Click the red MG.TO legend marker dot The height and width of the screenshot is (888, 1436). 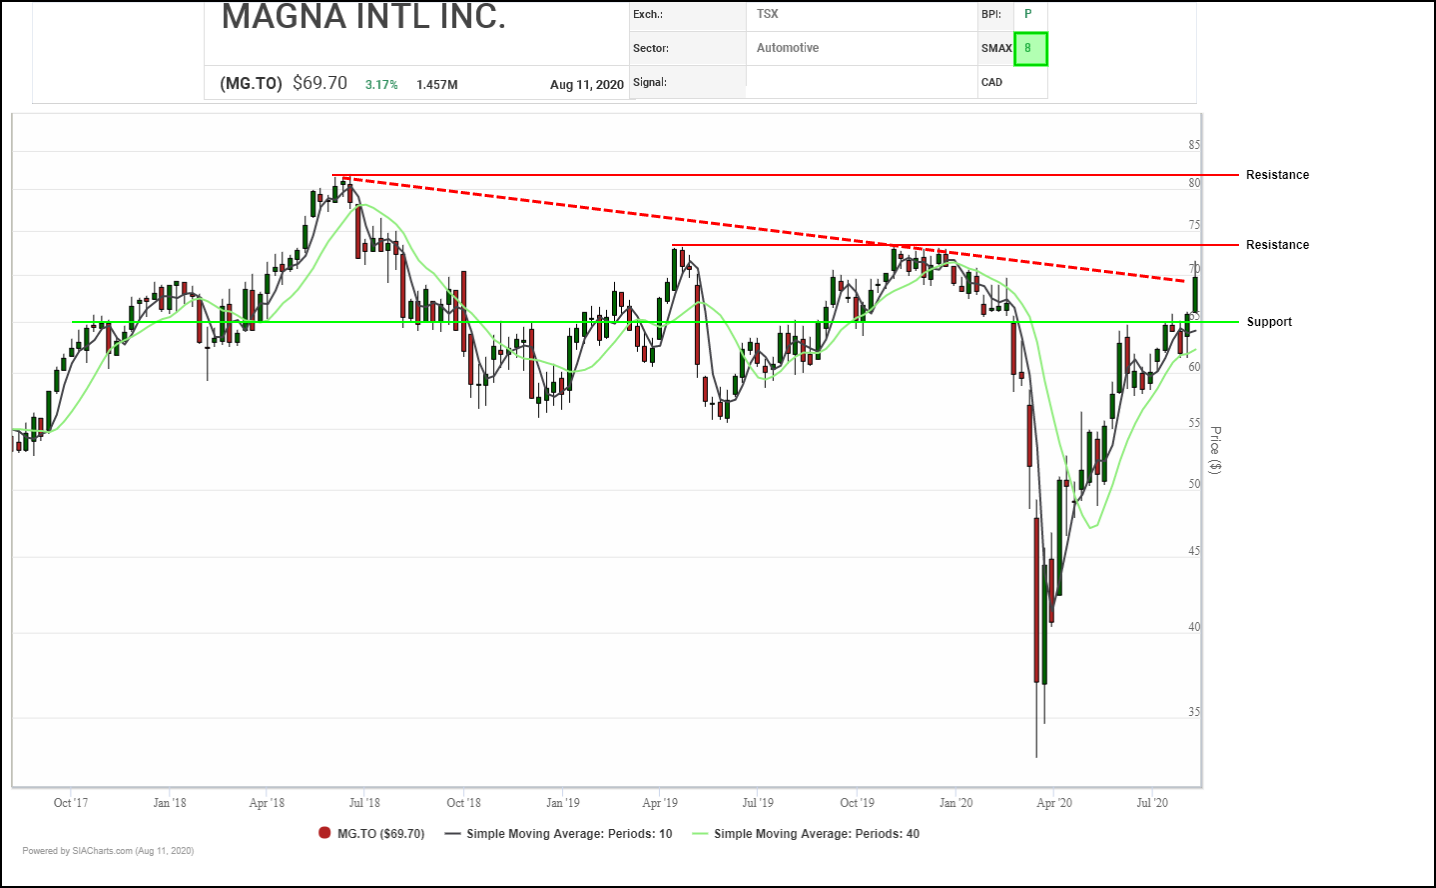(325, 833)
